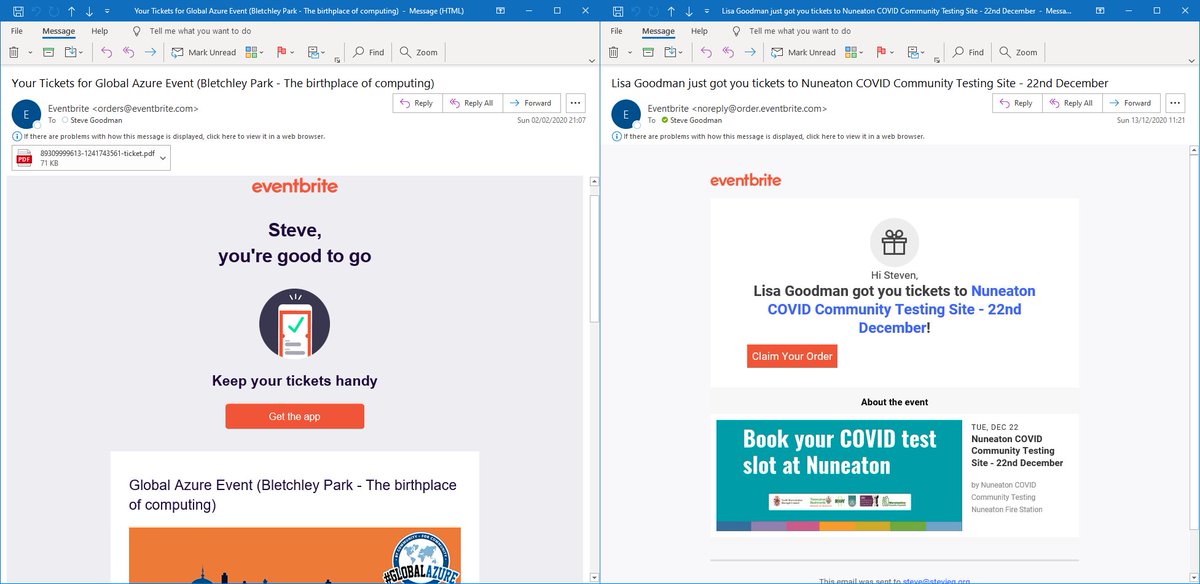This screenshot has width=1200, height=584.
Task: Click Zoom in Nuneaton COVID message window
Action: (1018, 52)
